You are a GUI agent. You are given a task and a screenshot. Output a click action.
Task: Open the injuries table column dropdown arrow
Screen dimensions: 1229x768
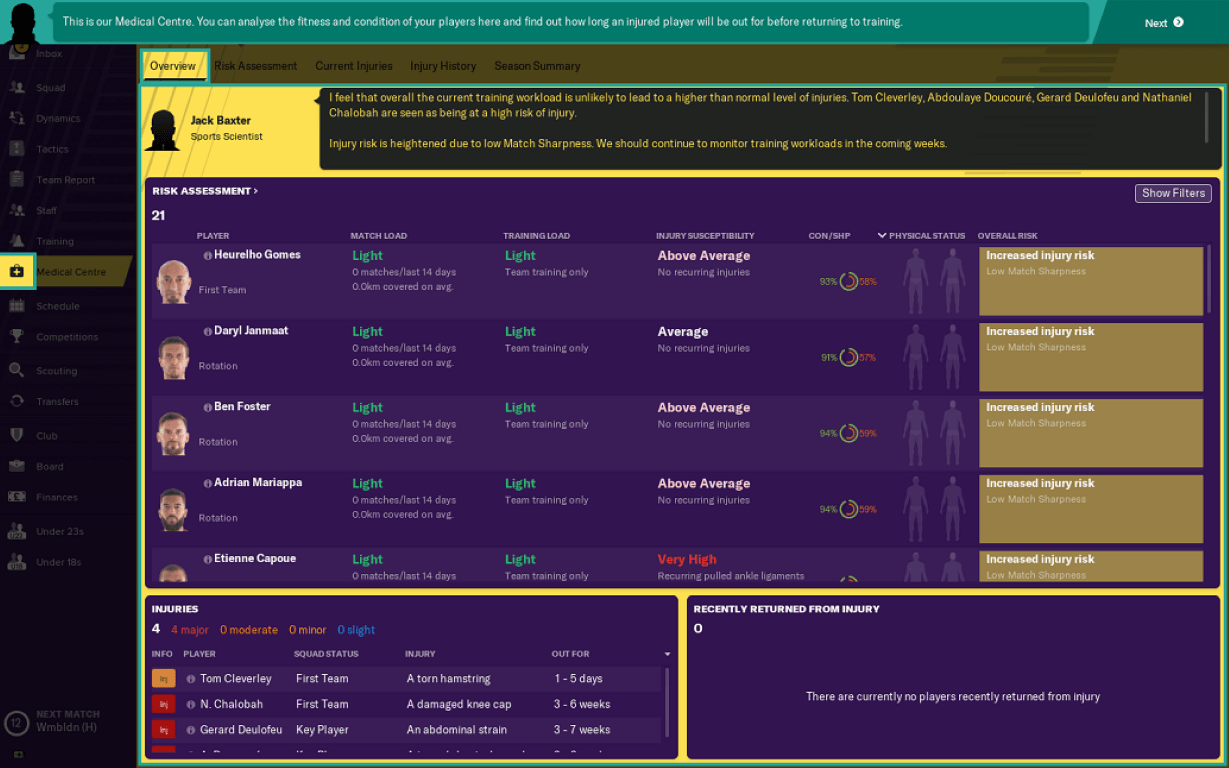click(x=667, y=654)
